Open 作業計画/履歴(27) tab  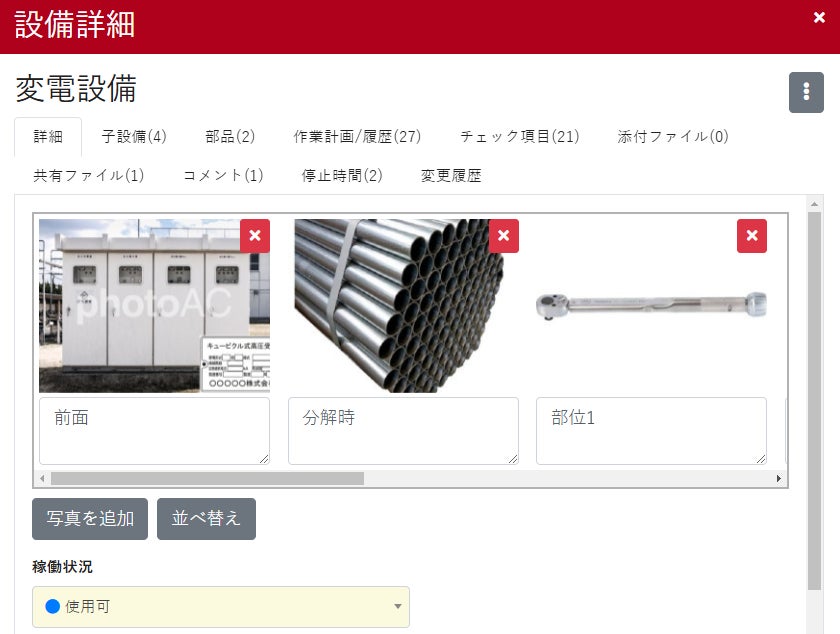(357, 137)
